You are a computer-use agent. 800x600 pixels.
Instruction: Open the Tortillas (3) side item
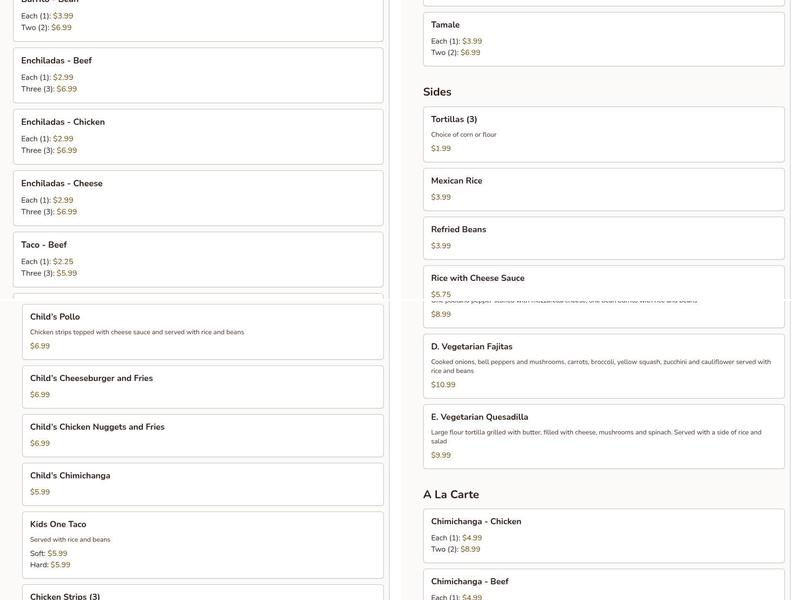[x=603, y=133]
